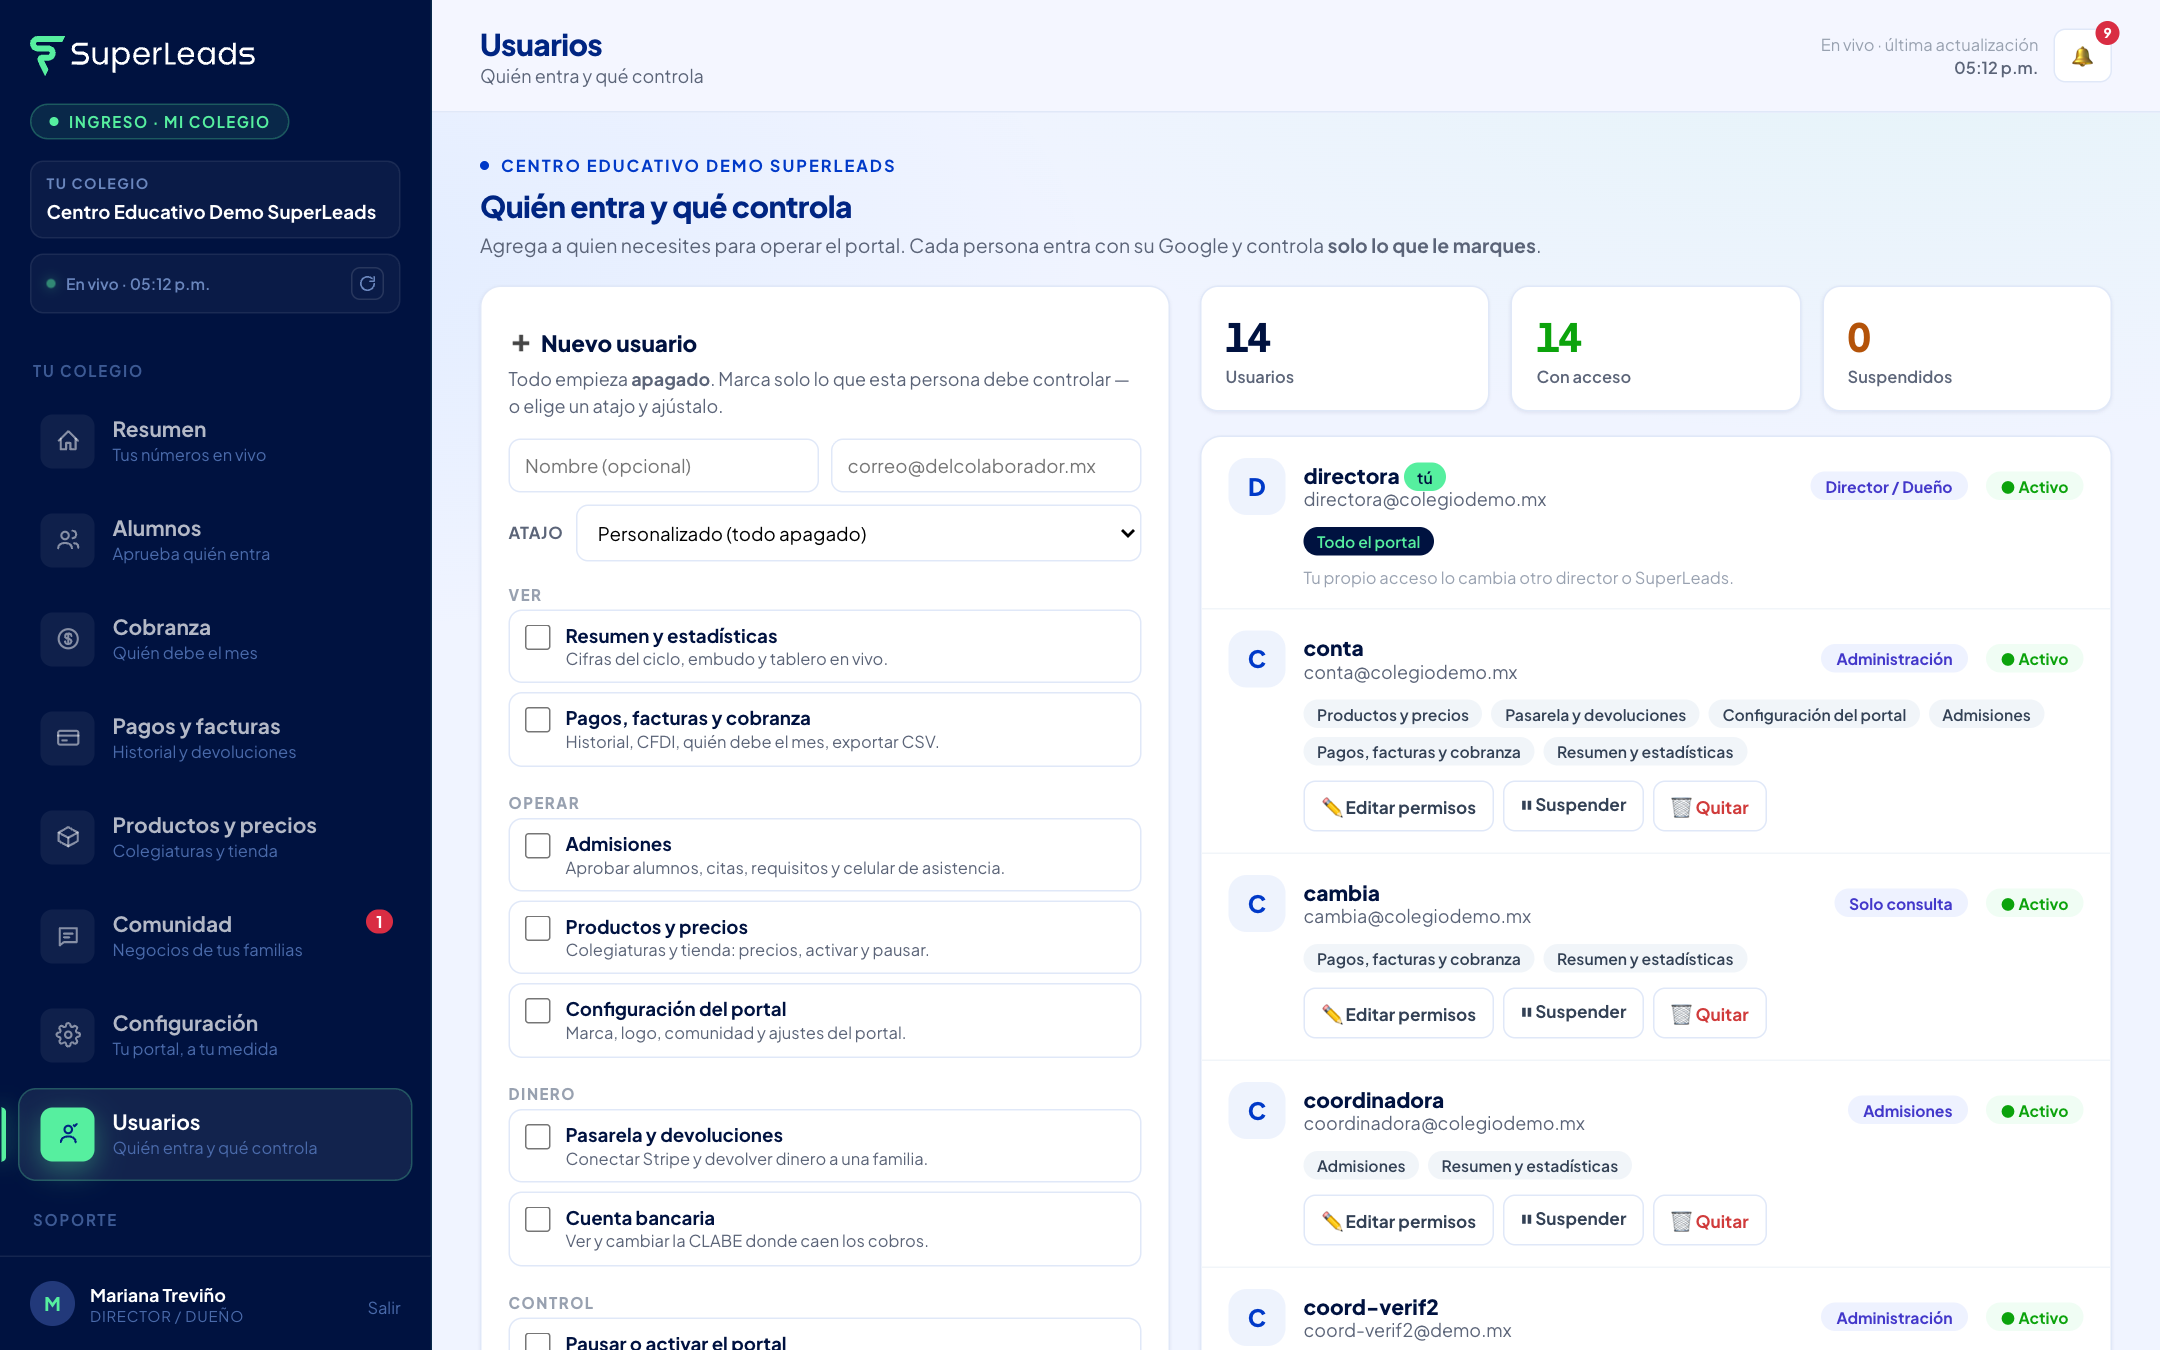Enable the Admisiones permission checkbox

(x=538, y=846)
